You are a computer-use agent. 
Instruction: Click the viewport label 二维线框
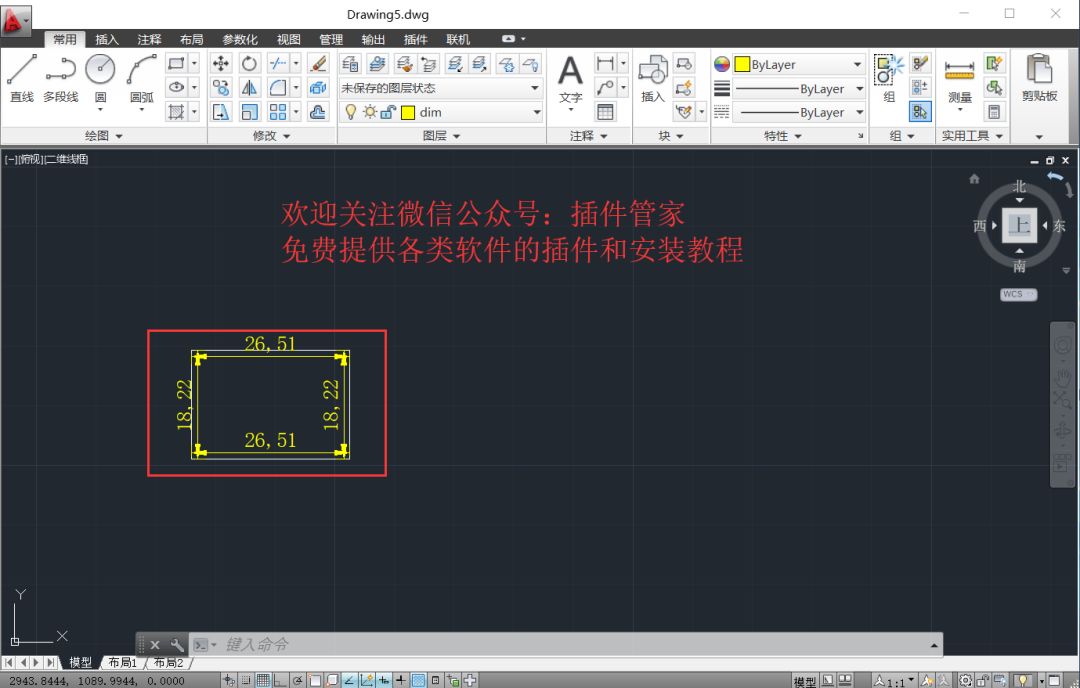[x=67, y=159]
